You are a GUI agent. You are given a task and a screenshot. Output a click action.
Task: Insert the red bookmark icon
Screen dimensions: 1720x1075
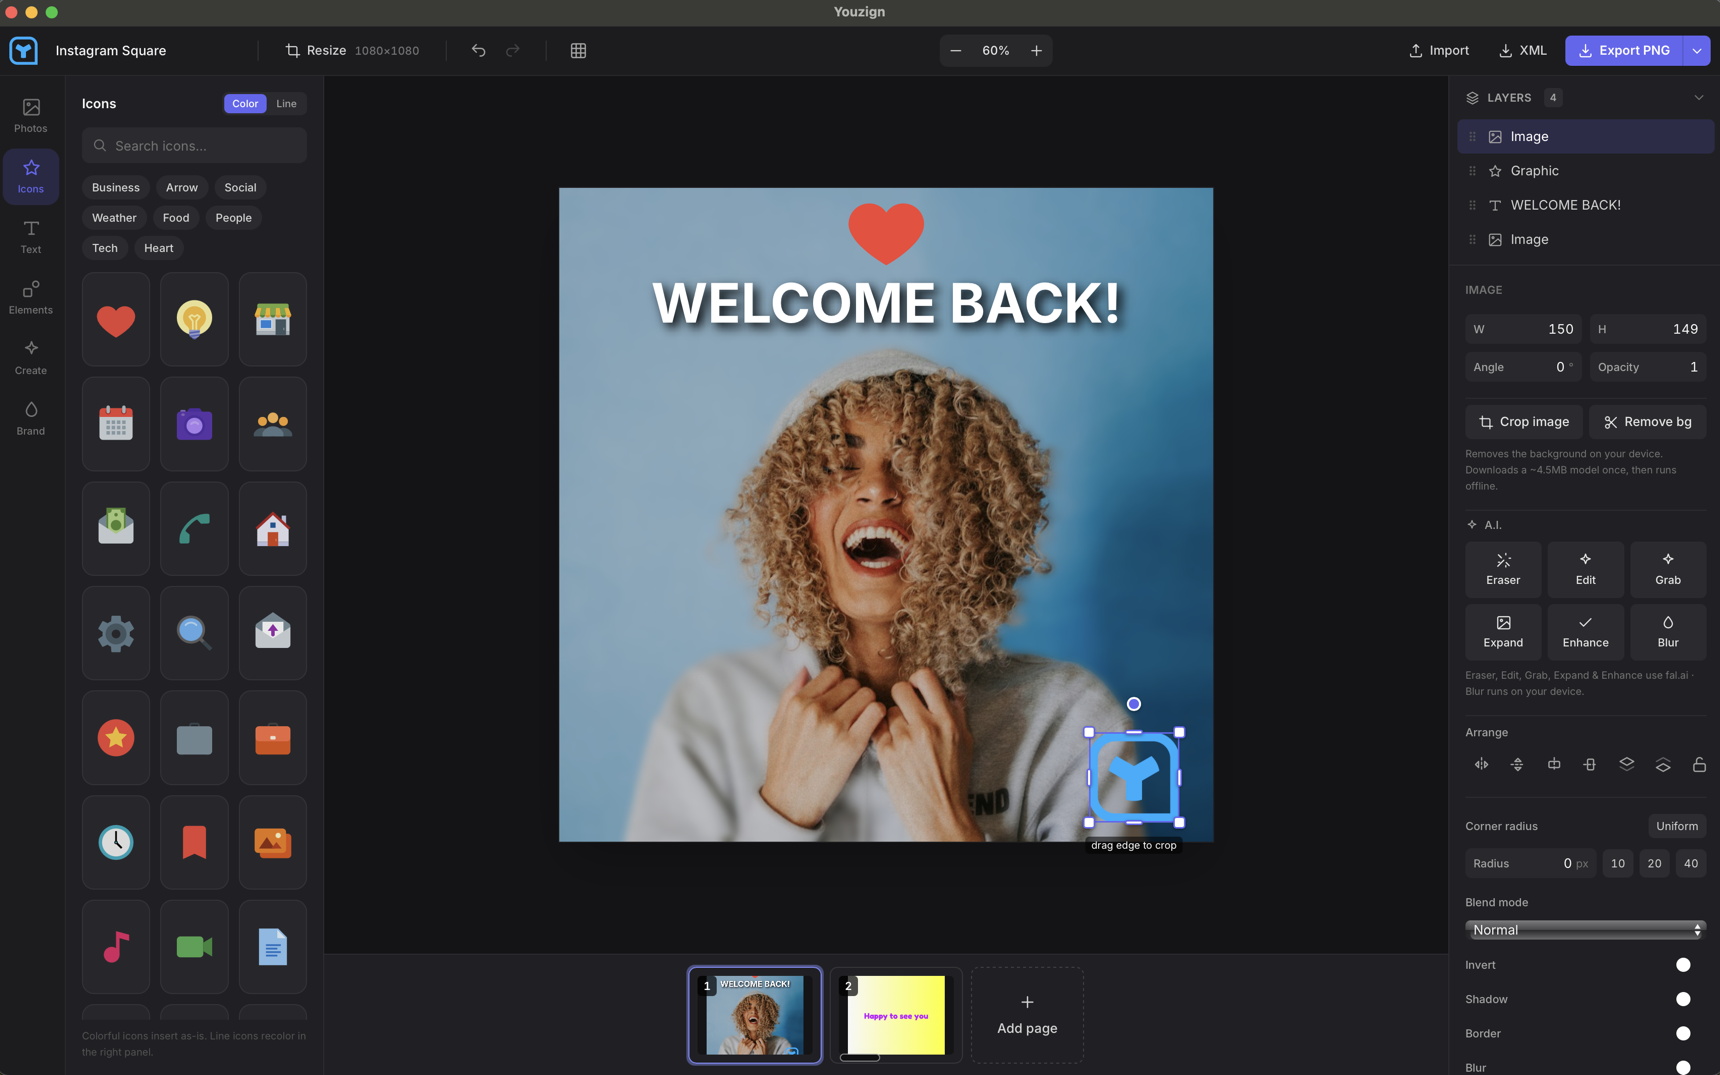(194, 842)
